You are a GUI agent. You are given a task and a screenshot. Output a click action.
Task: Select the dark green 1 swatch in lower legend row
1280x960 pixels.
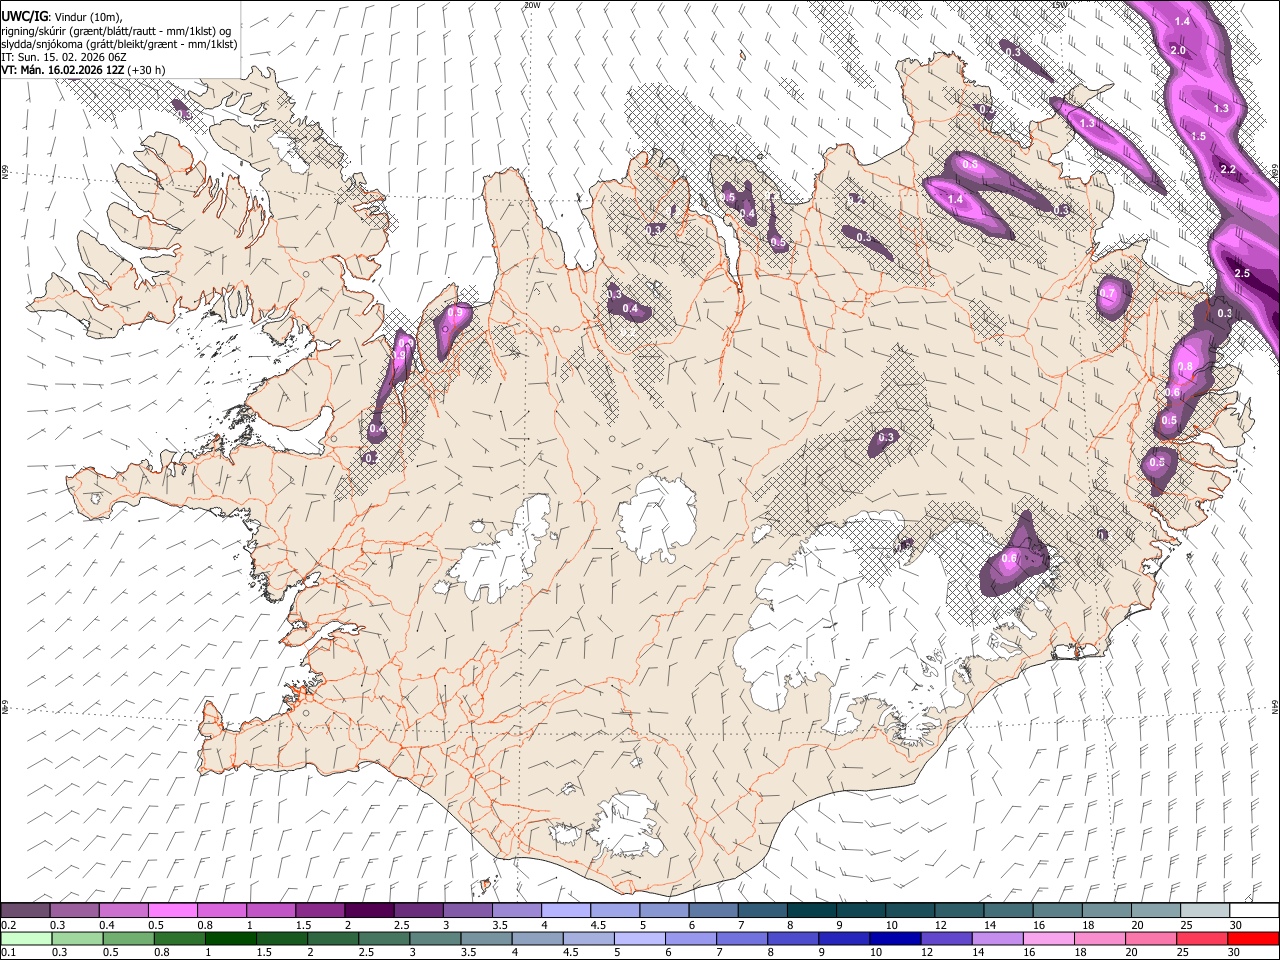231,938
